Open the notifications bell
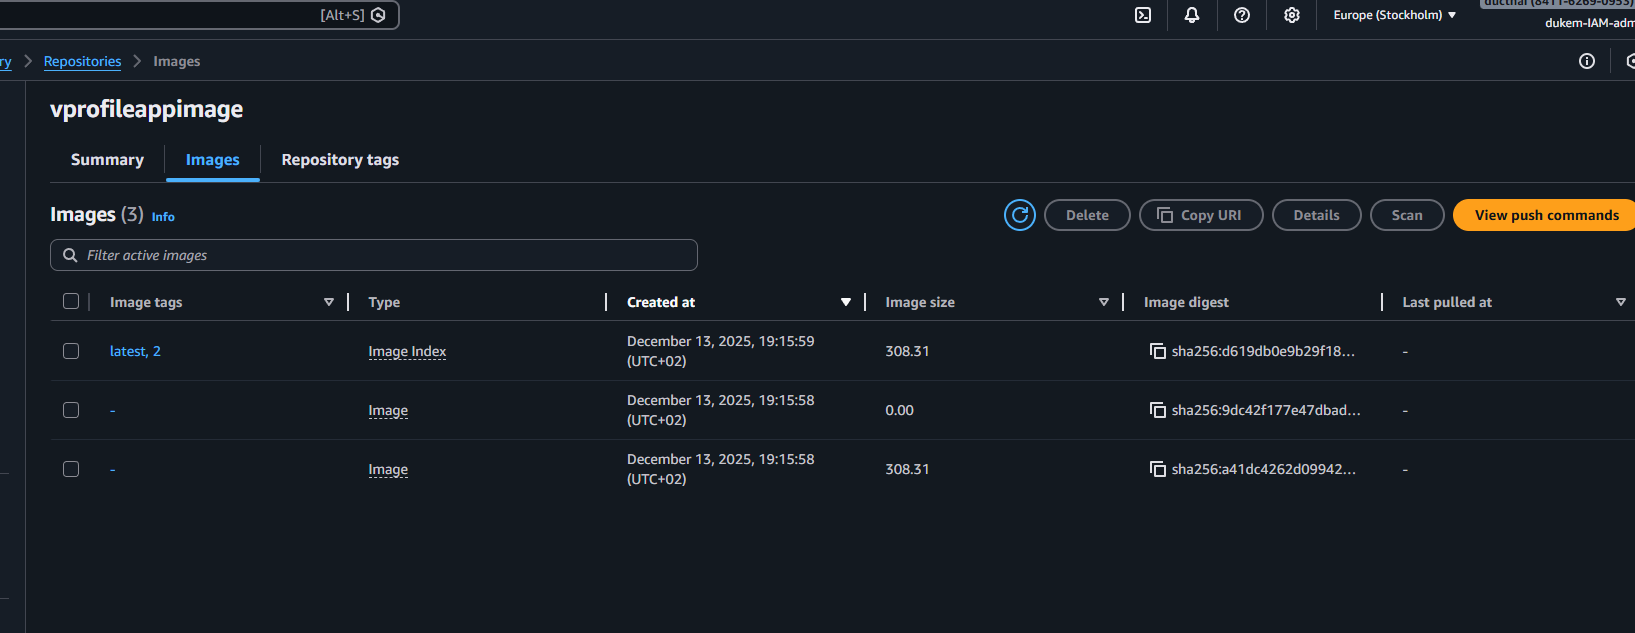 [1192, 15]
